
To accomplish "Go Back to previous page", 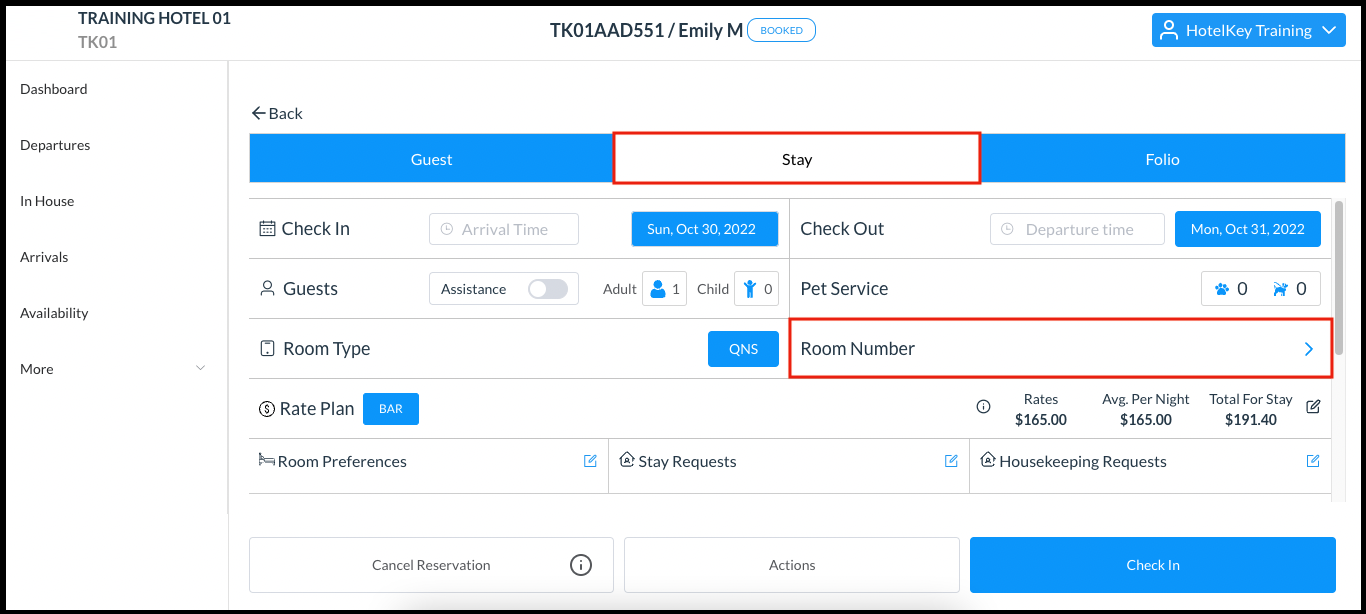I will pyautogui.click(x=277, y=114).
